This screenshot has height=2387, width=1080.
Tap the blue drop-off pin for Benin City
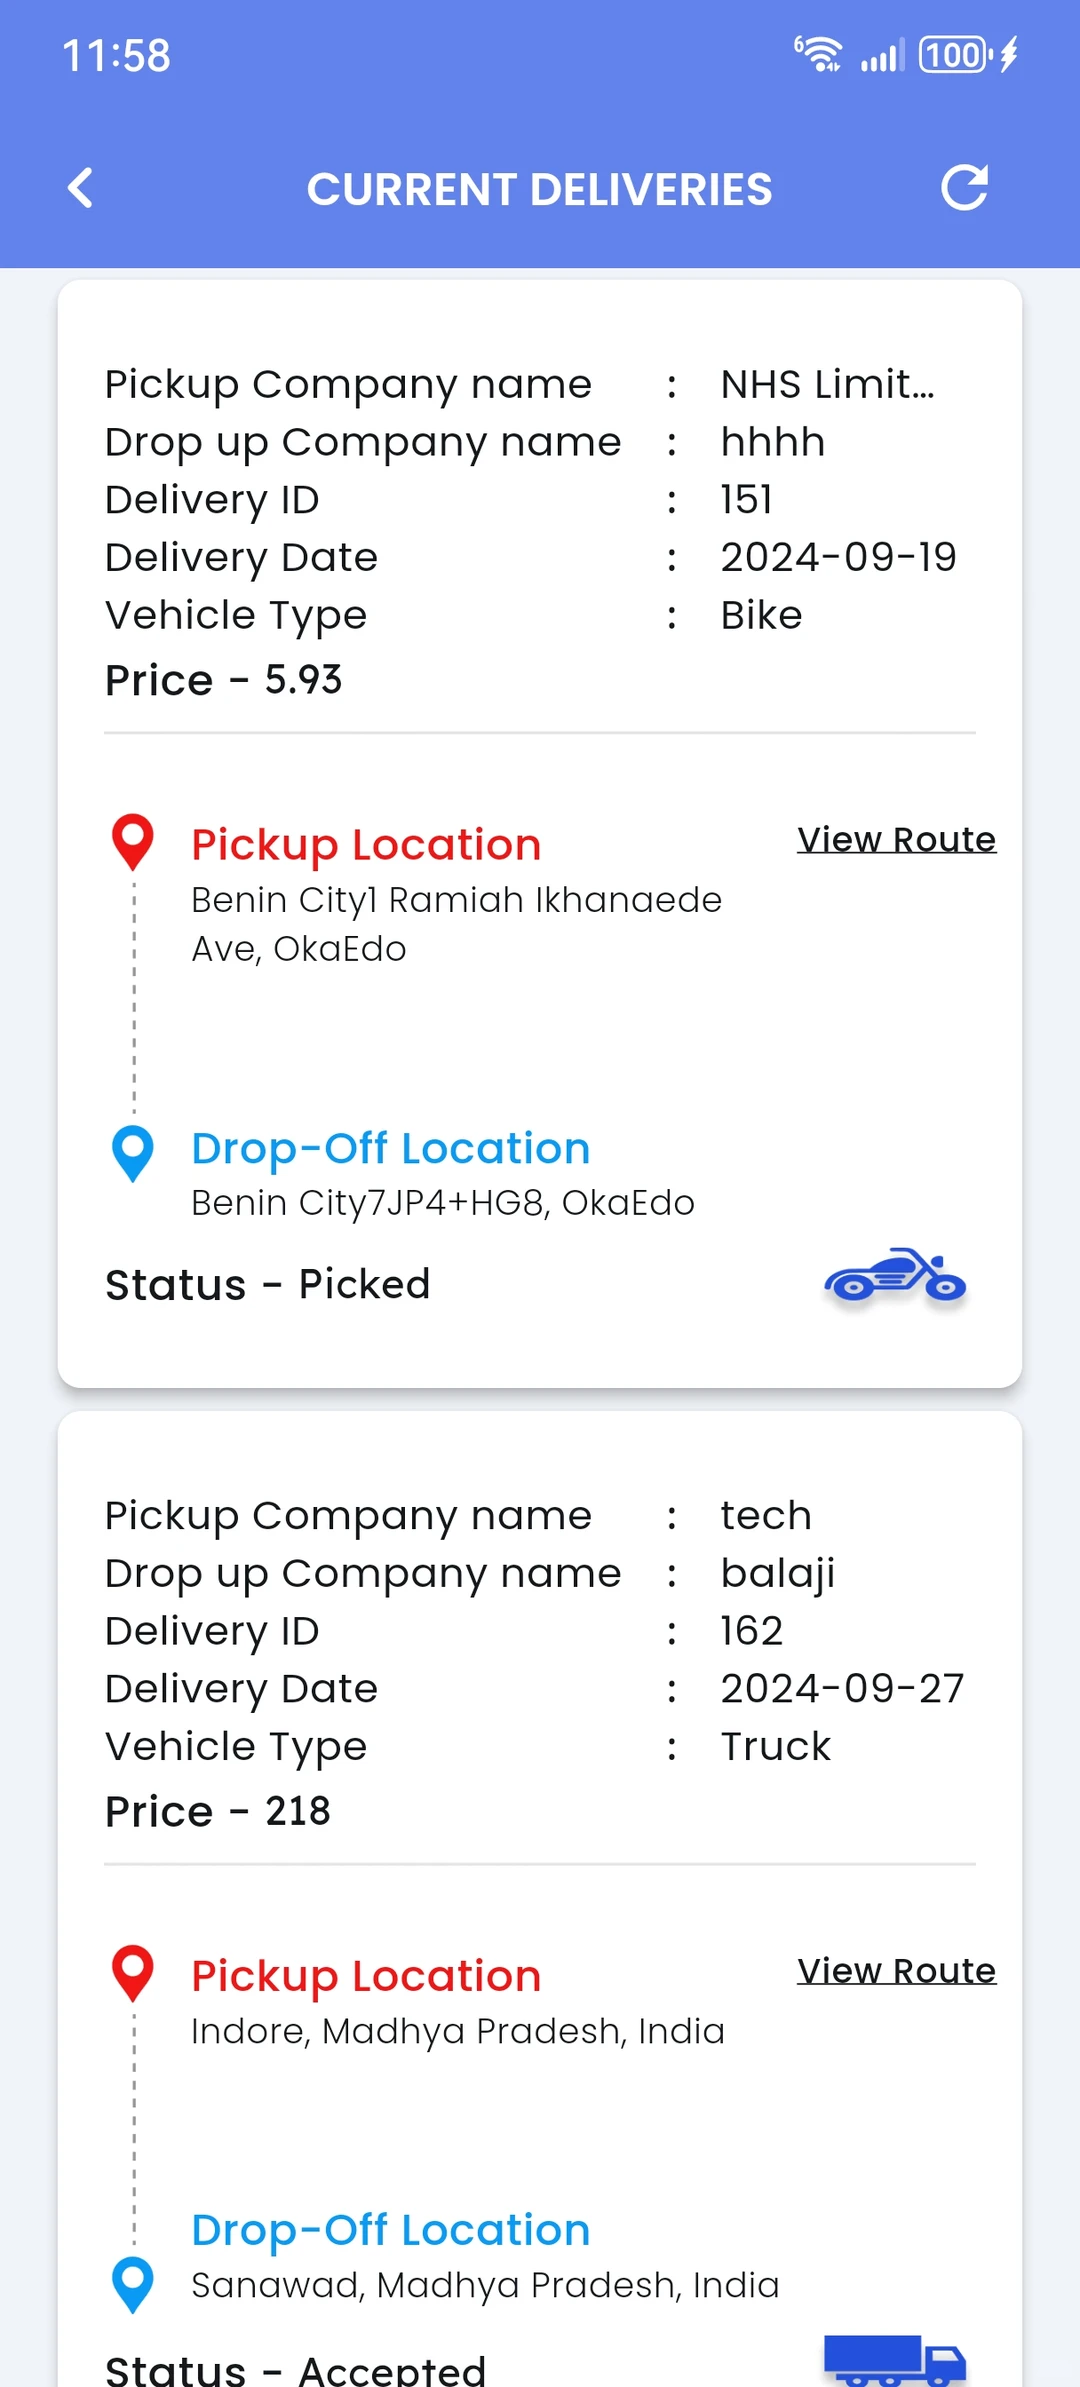tap(132, 1152)
